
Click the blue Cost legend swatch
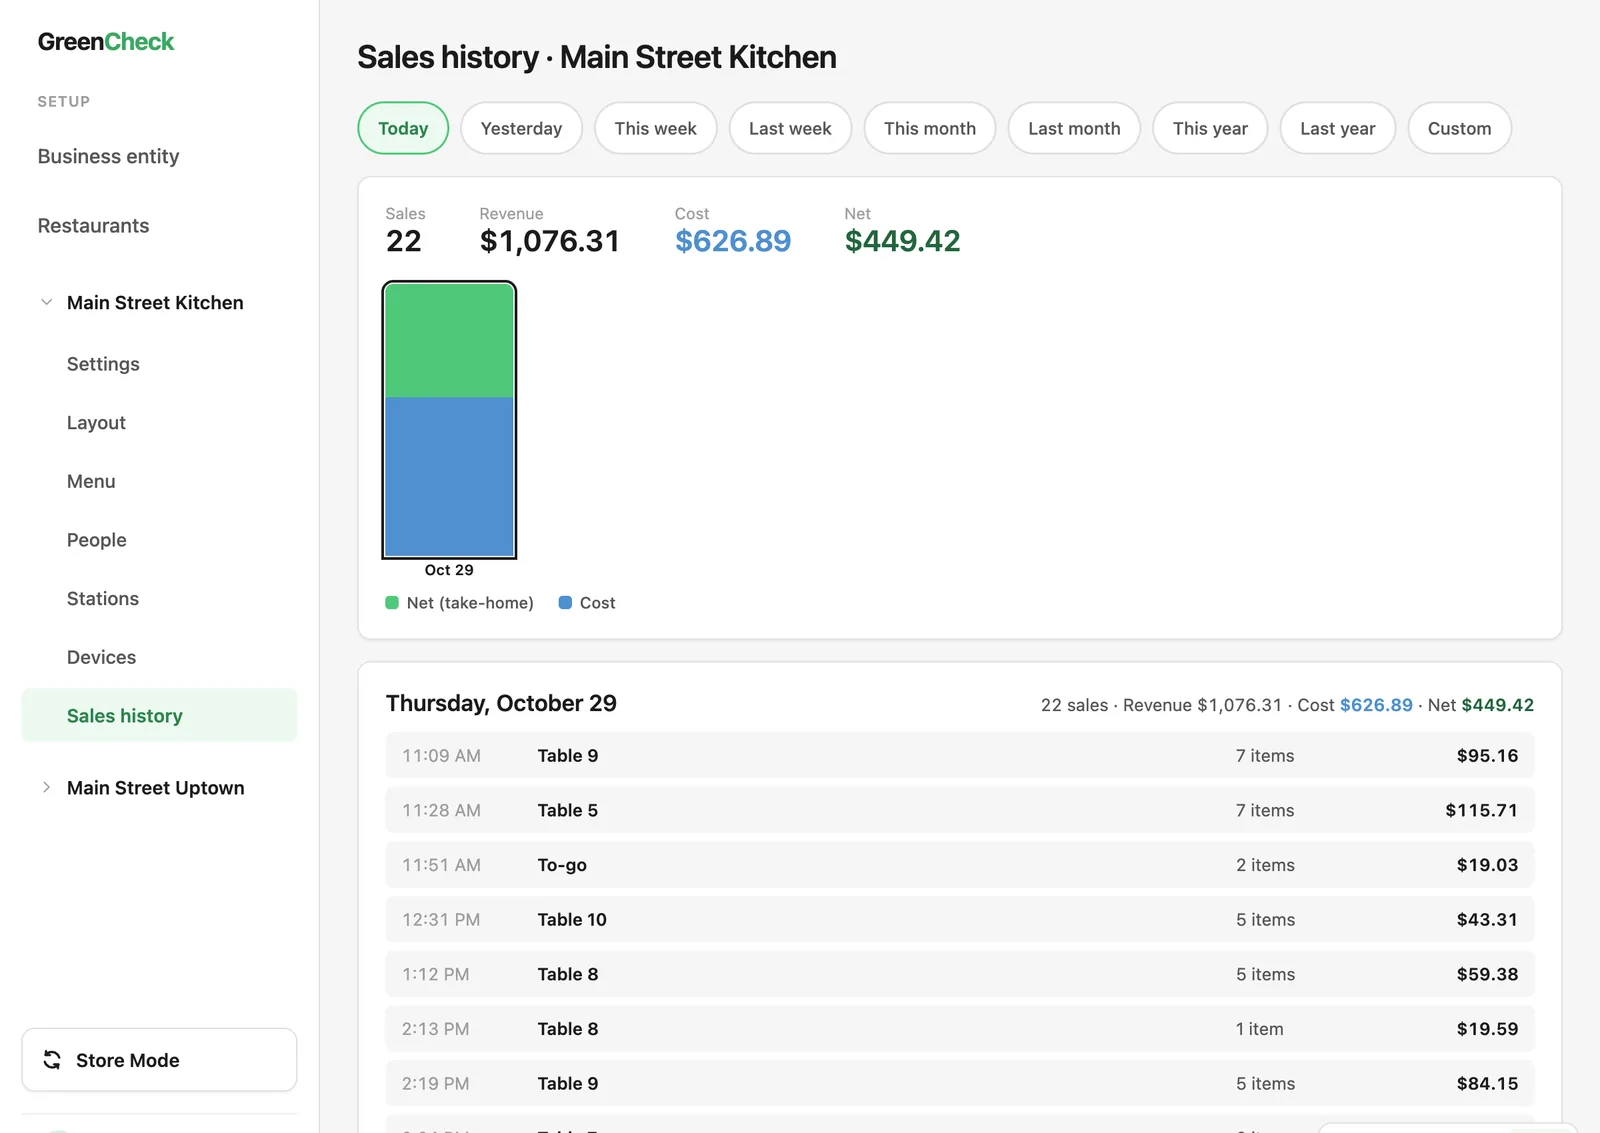(x=565, y=603)
